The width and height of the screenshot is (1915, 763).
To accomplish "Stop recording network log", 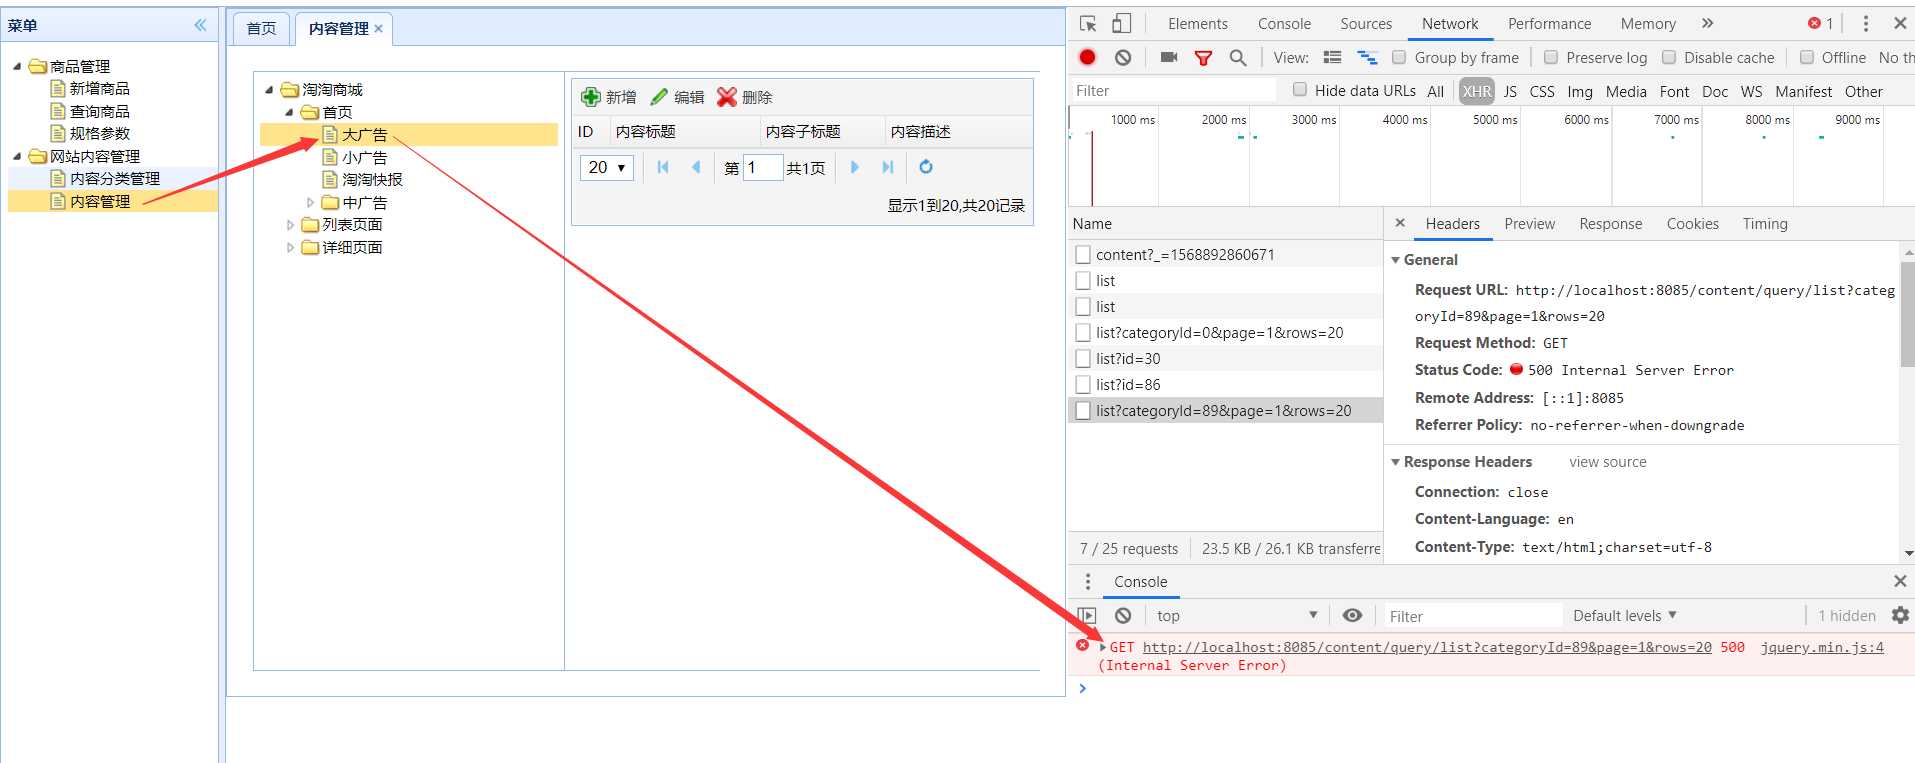I will [1088, 57].
